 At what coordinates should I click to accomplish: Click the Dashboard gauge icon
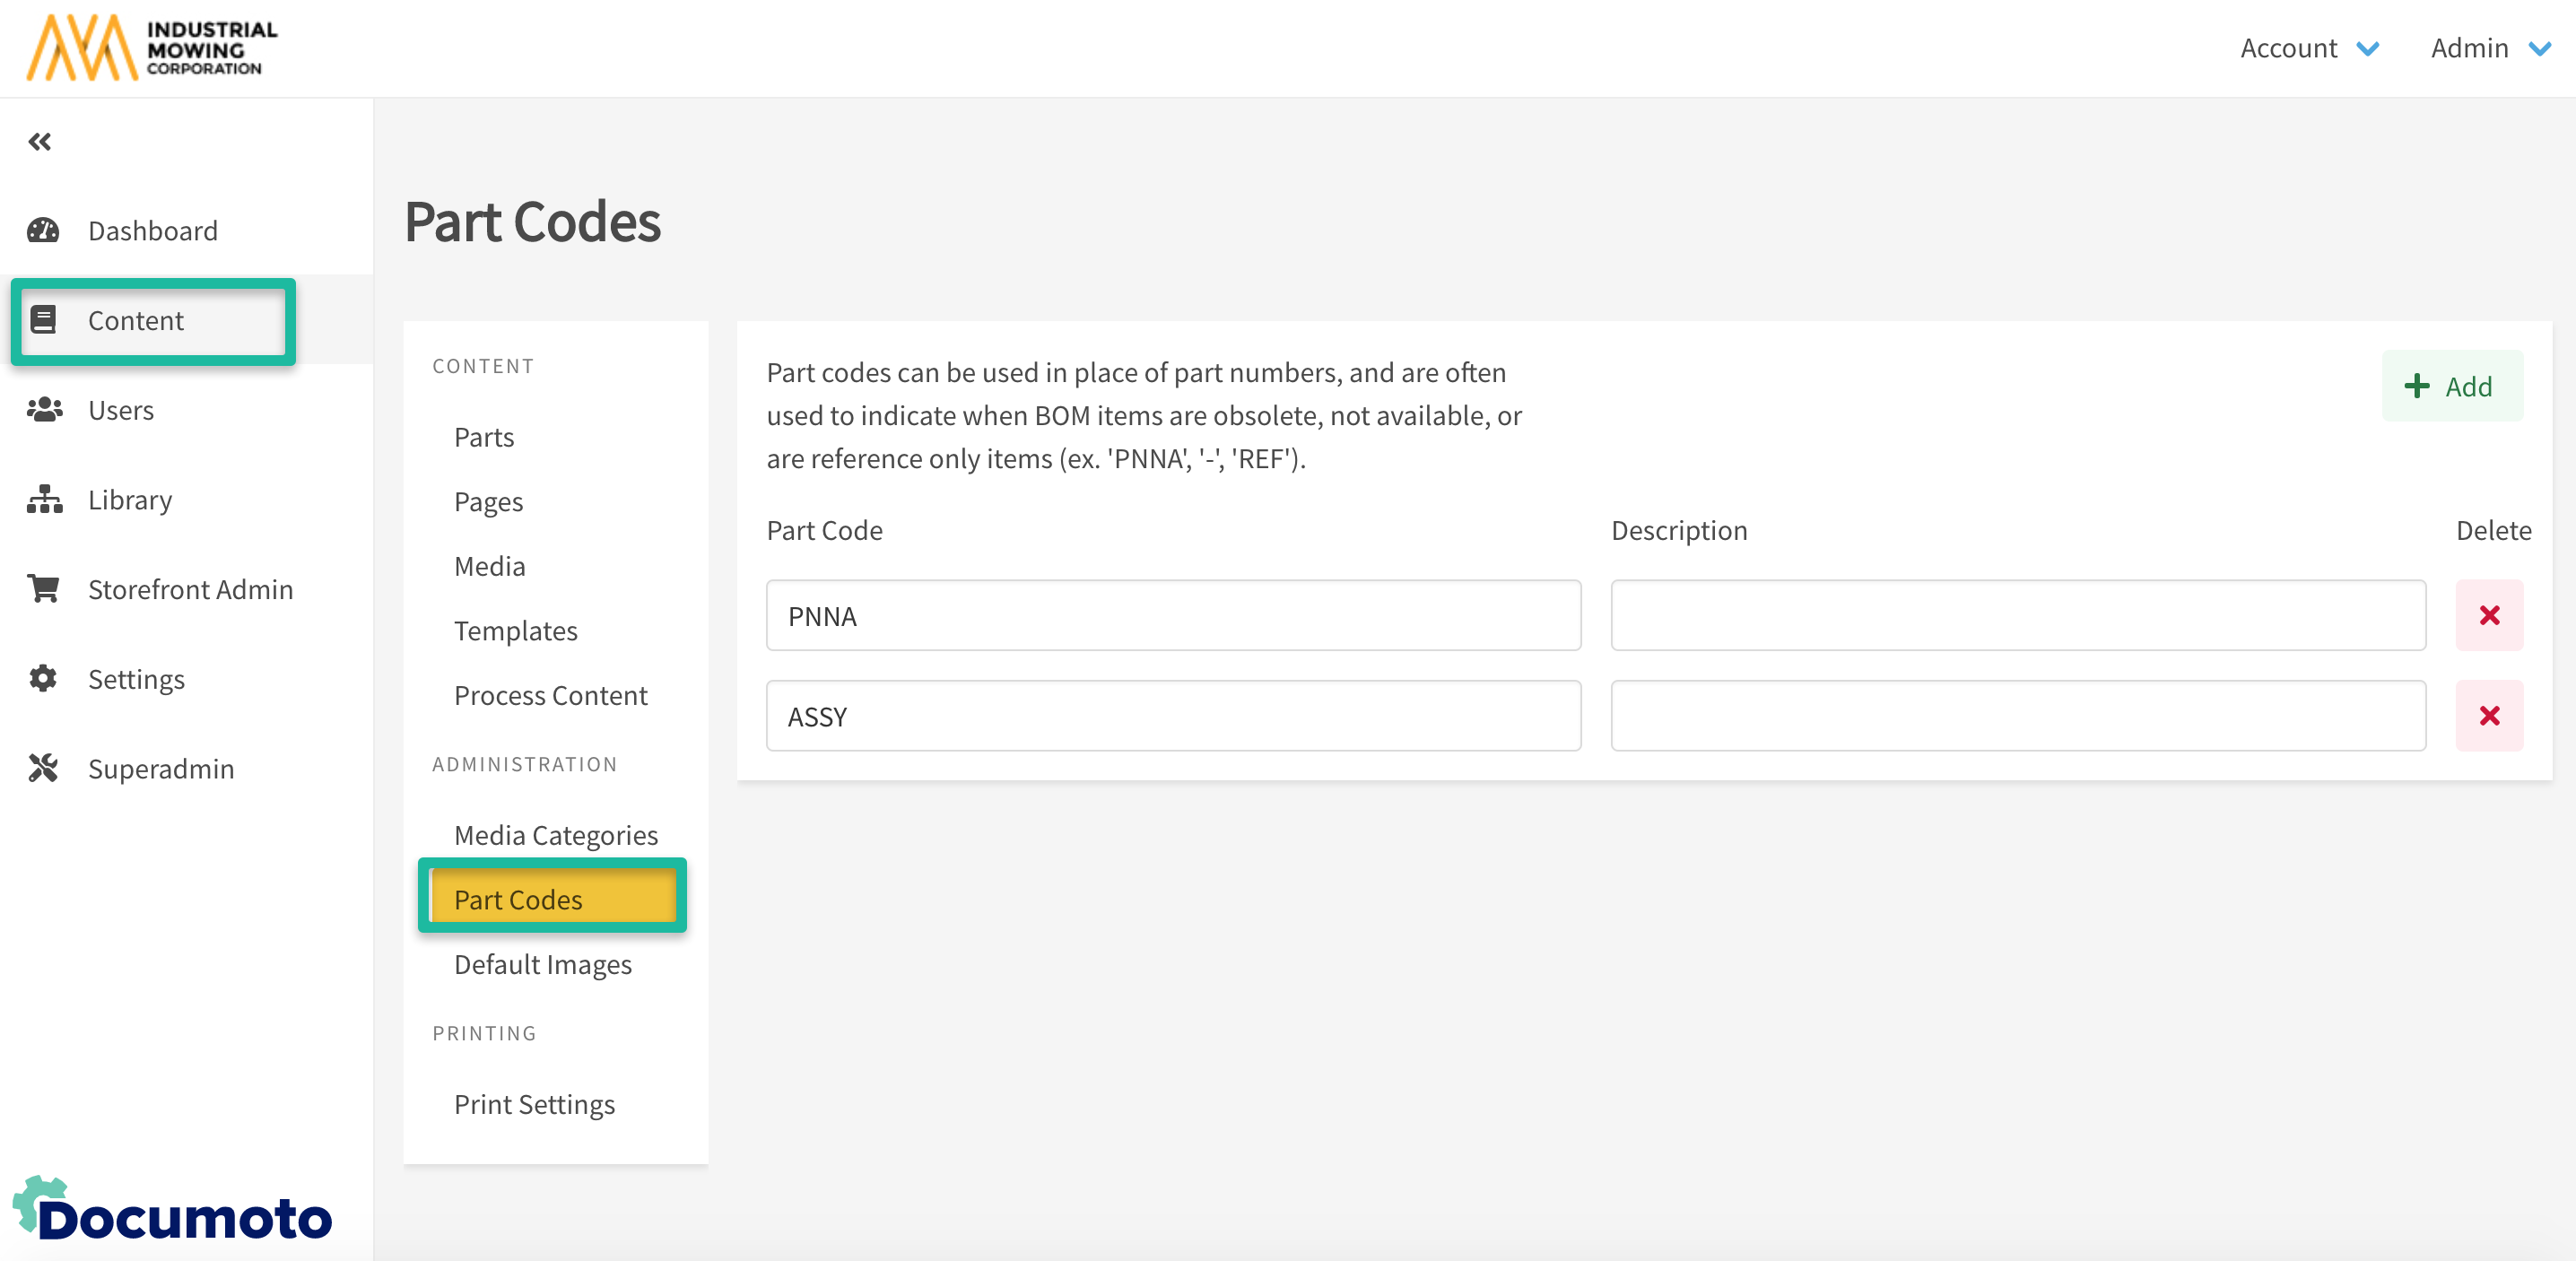click(43, 231)
